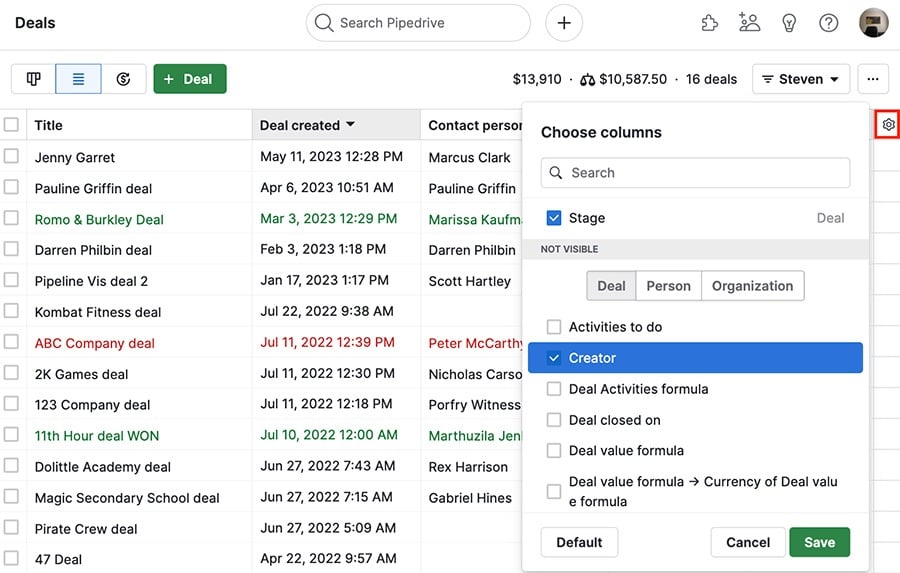Uncheck the Stage column checkbox
This screenshot has width=900, height=573.
click(x=554, y=218)
